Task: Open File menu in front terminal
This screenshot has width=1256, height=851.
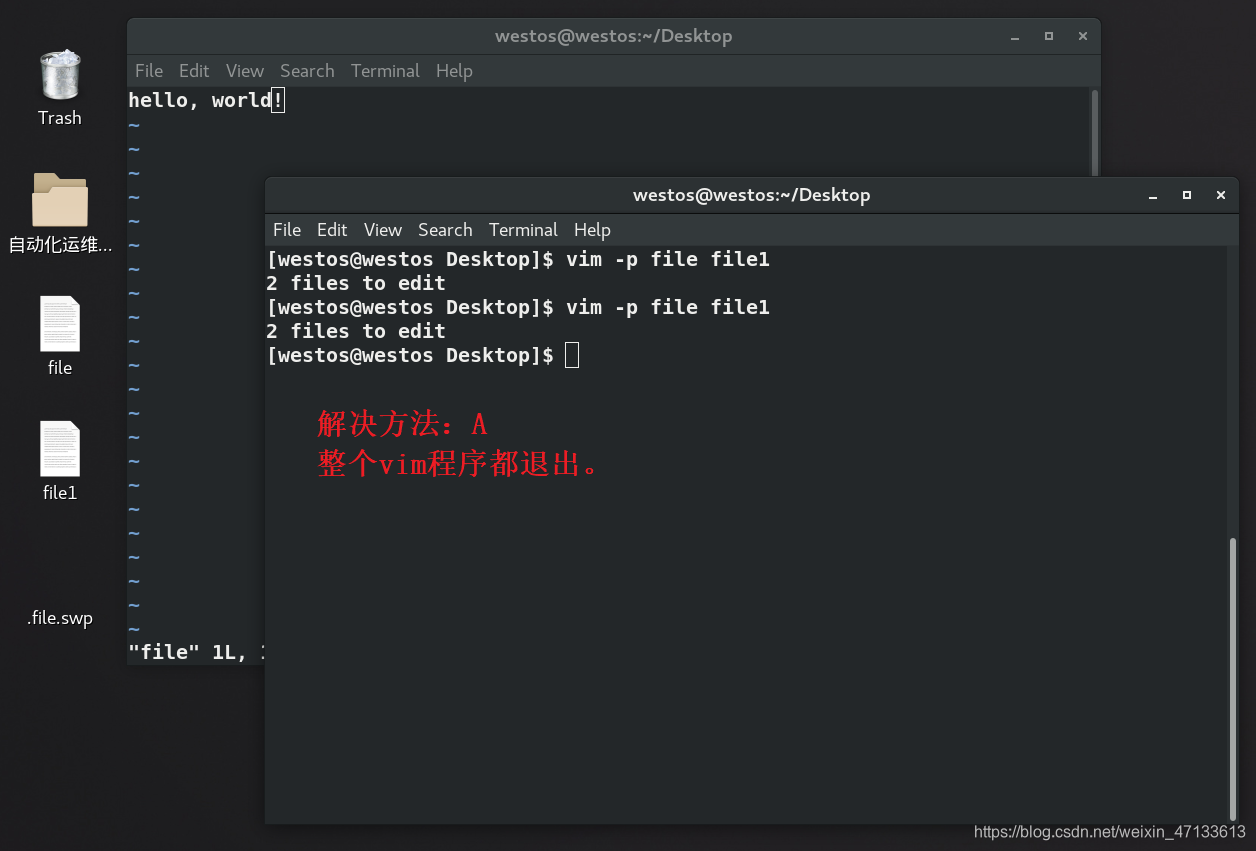Action: tap(287, 230)
